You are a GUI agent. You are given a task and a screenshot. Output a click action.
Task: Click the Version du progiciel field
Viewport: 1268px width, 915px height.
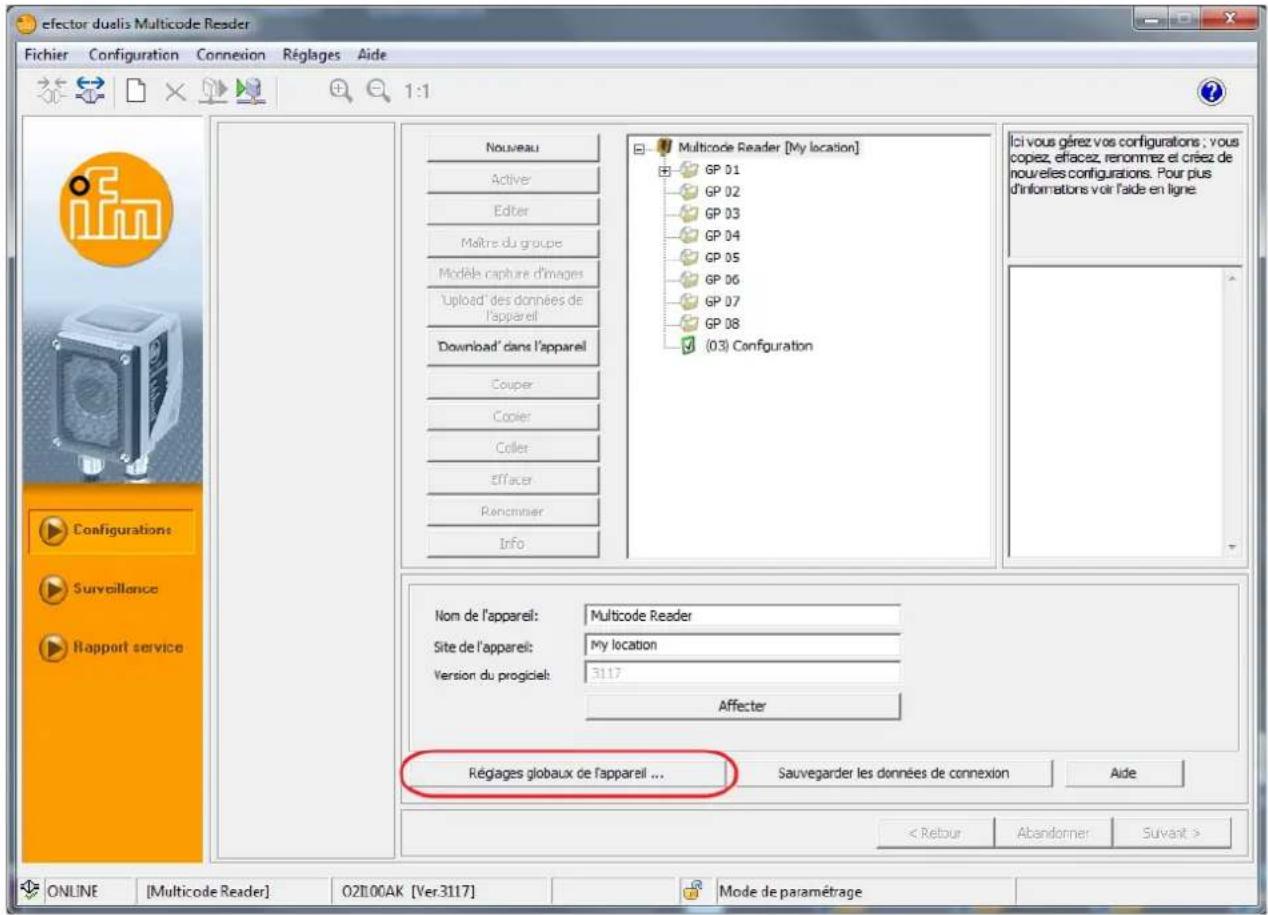[x=741, y=673]
